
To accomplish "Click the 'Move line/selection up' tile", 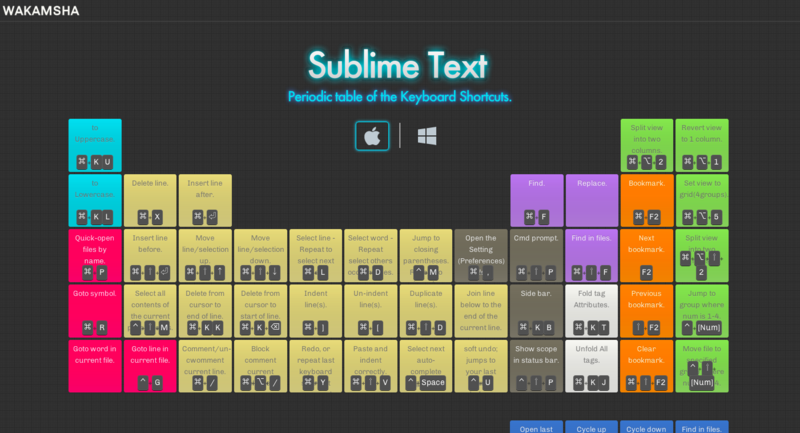I will click(x=205, y=256).
